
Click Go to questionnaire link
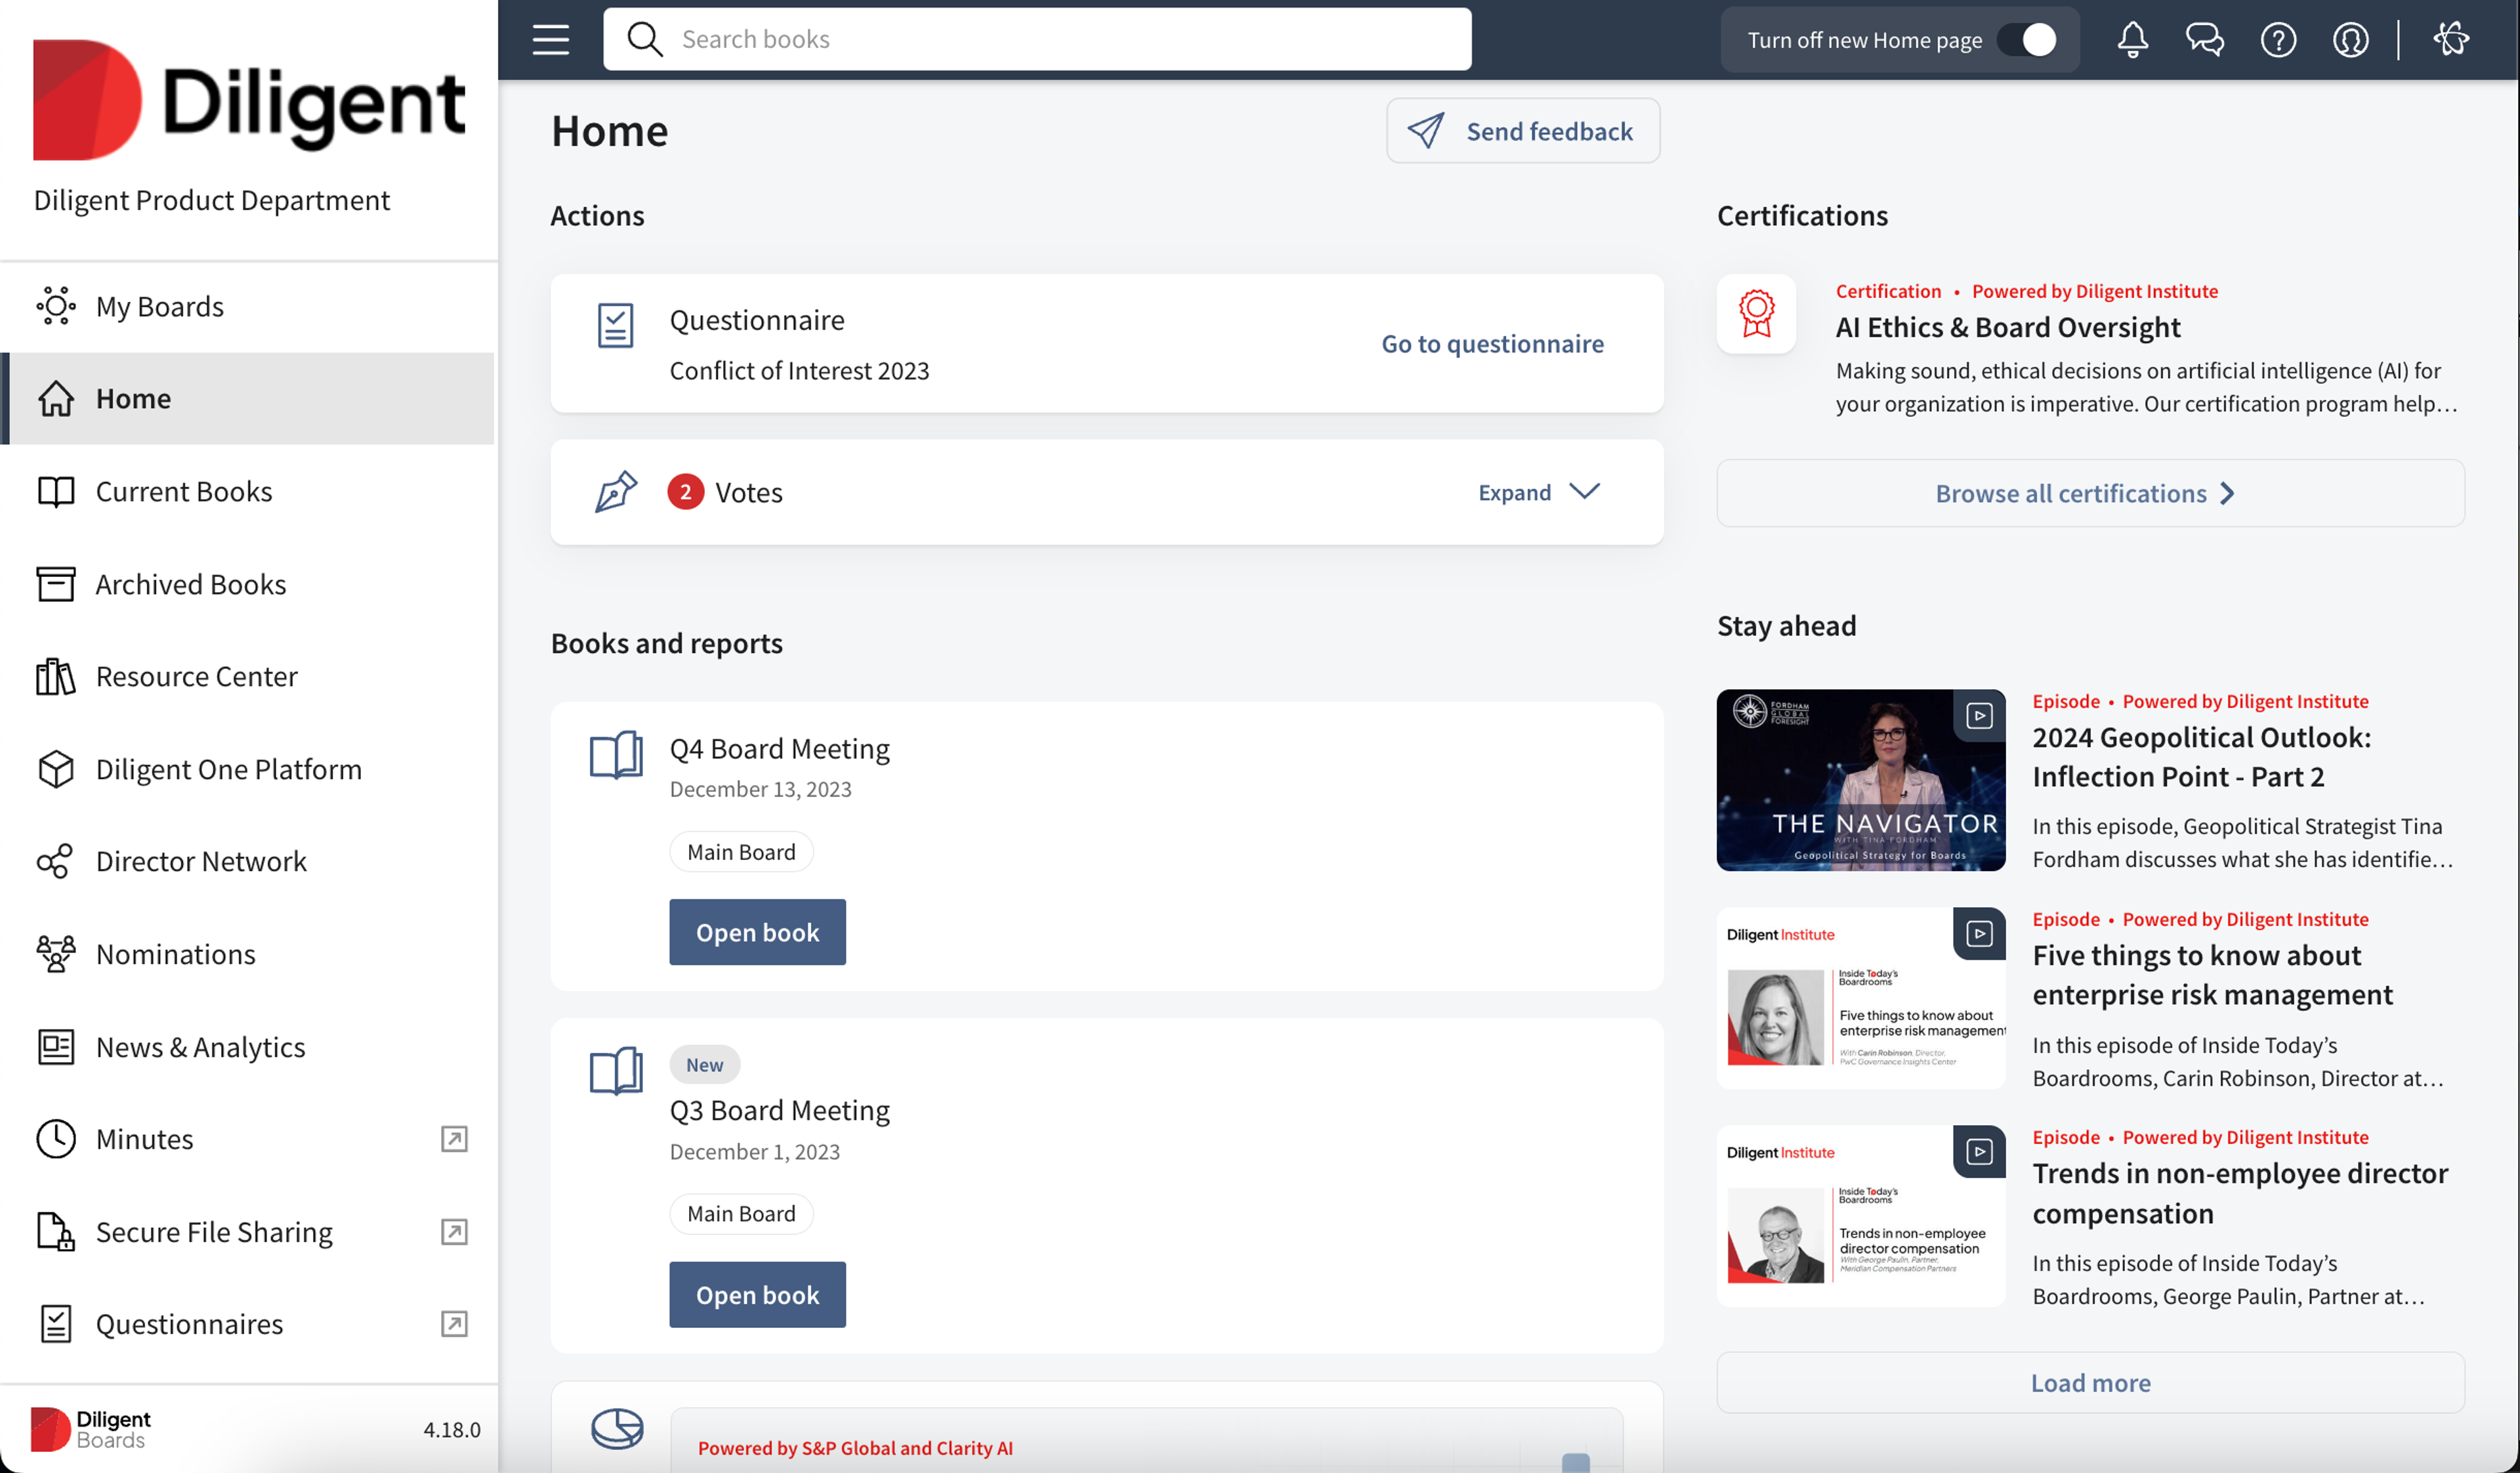(x=1492, y=343)
